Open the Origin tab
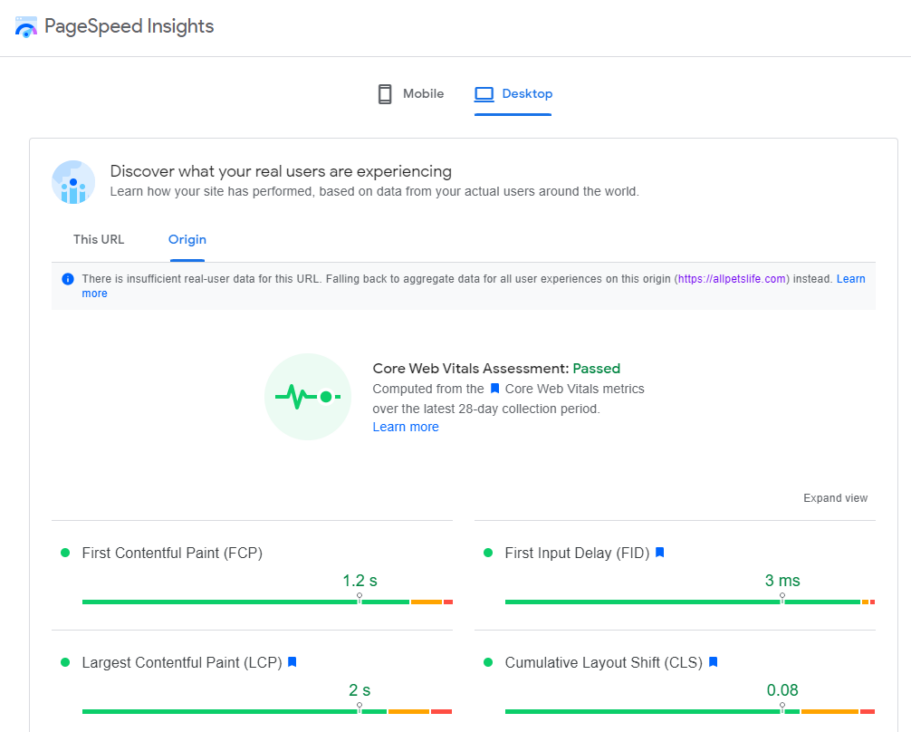Image resolution: width=911 pixels, height=732 pixels. (187, 239)
